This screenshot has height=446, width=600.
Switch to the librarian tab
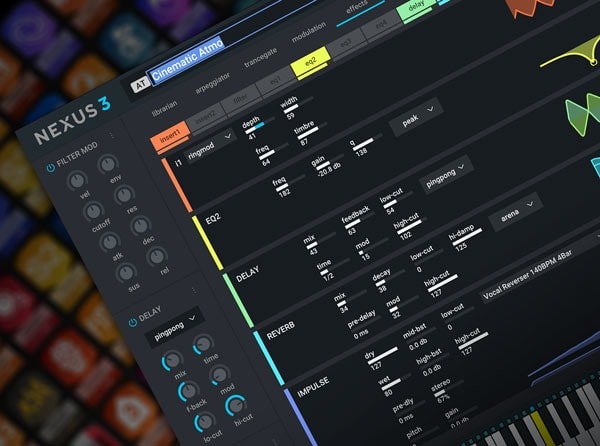click(x=165, y=109)
